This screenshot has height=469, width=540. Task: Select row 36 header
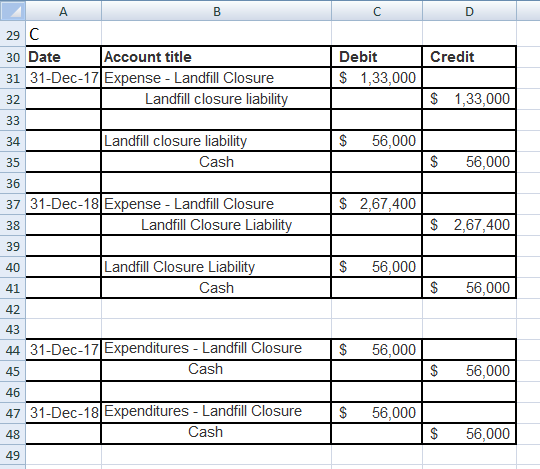pyautogui.click(x=13, y=183)
